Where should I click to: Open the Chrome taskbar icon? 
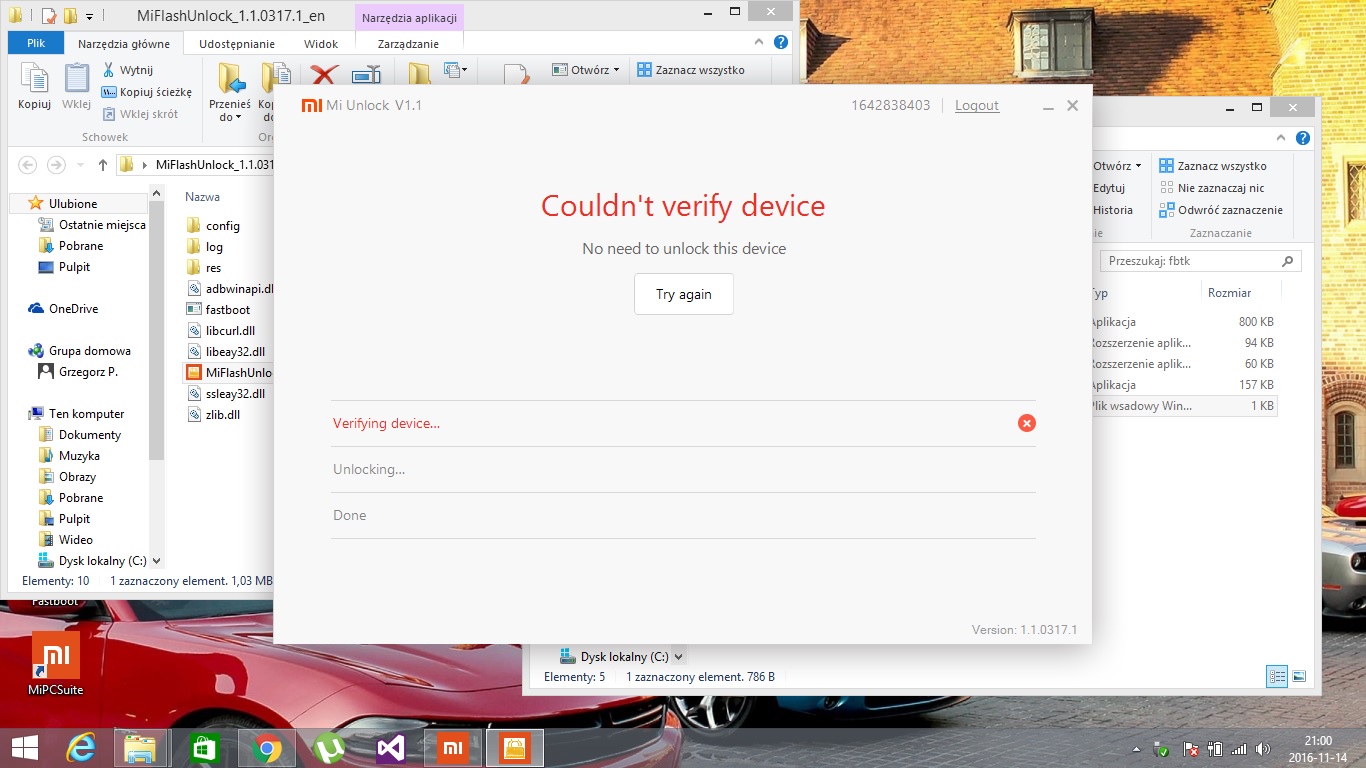[266, 748]
